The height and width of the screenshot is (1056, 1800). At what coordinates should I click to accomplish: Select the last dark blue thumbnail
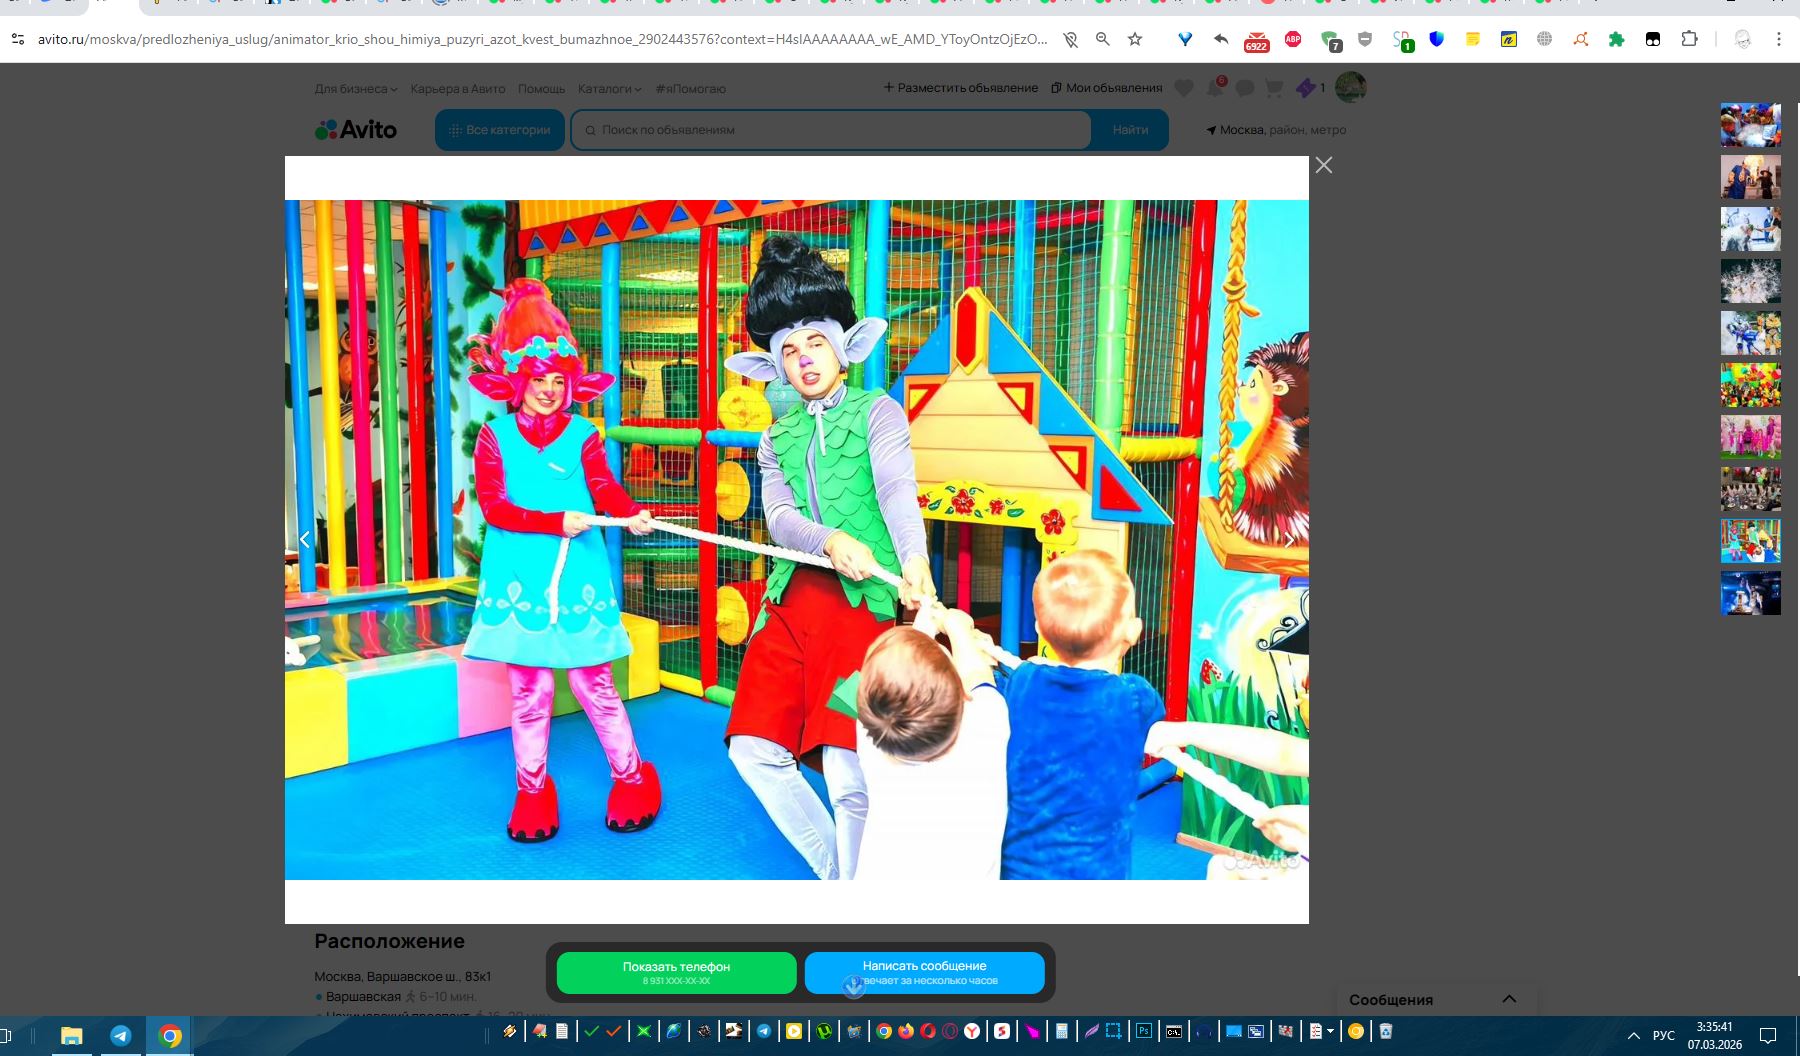click(x=1751, y=593)
